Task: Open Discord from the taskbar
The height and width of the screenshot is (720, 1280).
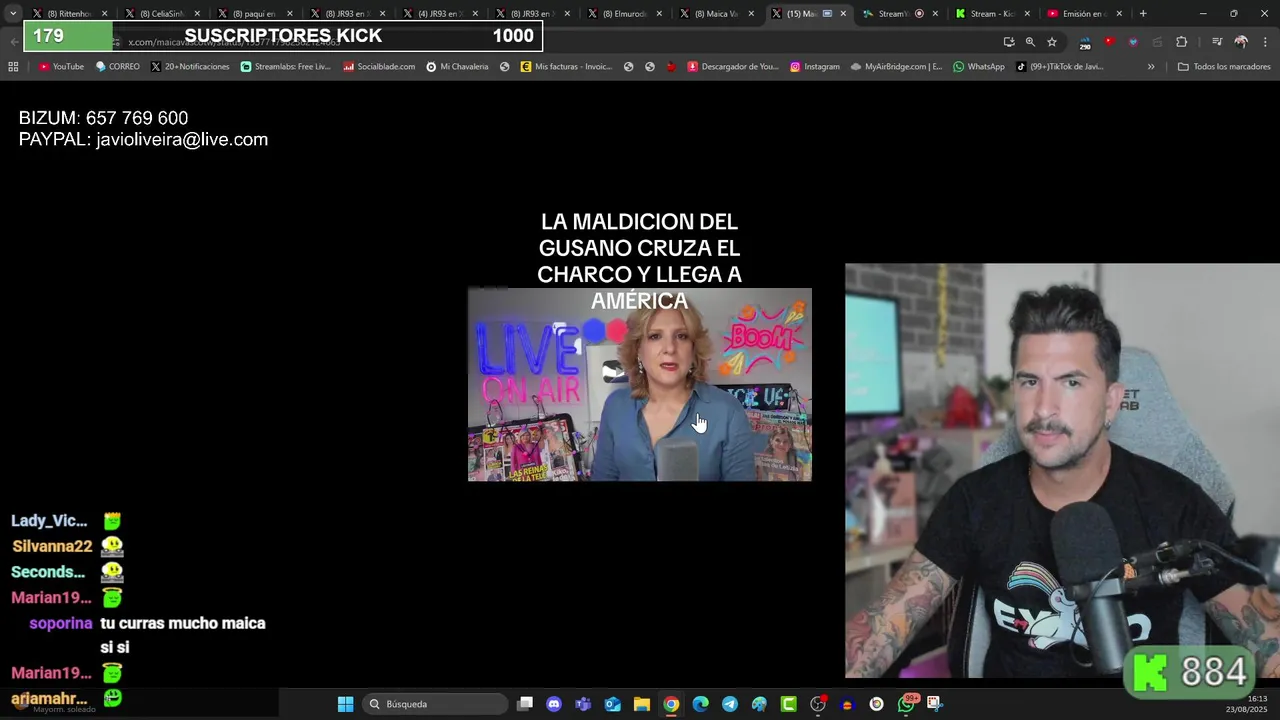Action: point(554,704)
